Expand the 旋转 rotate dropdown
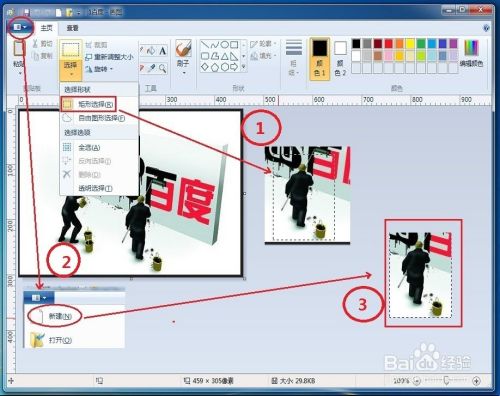 pos(99,69)
